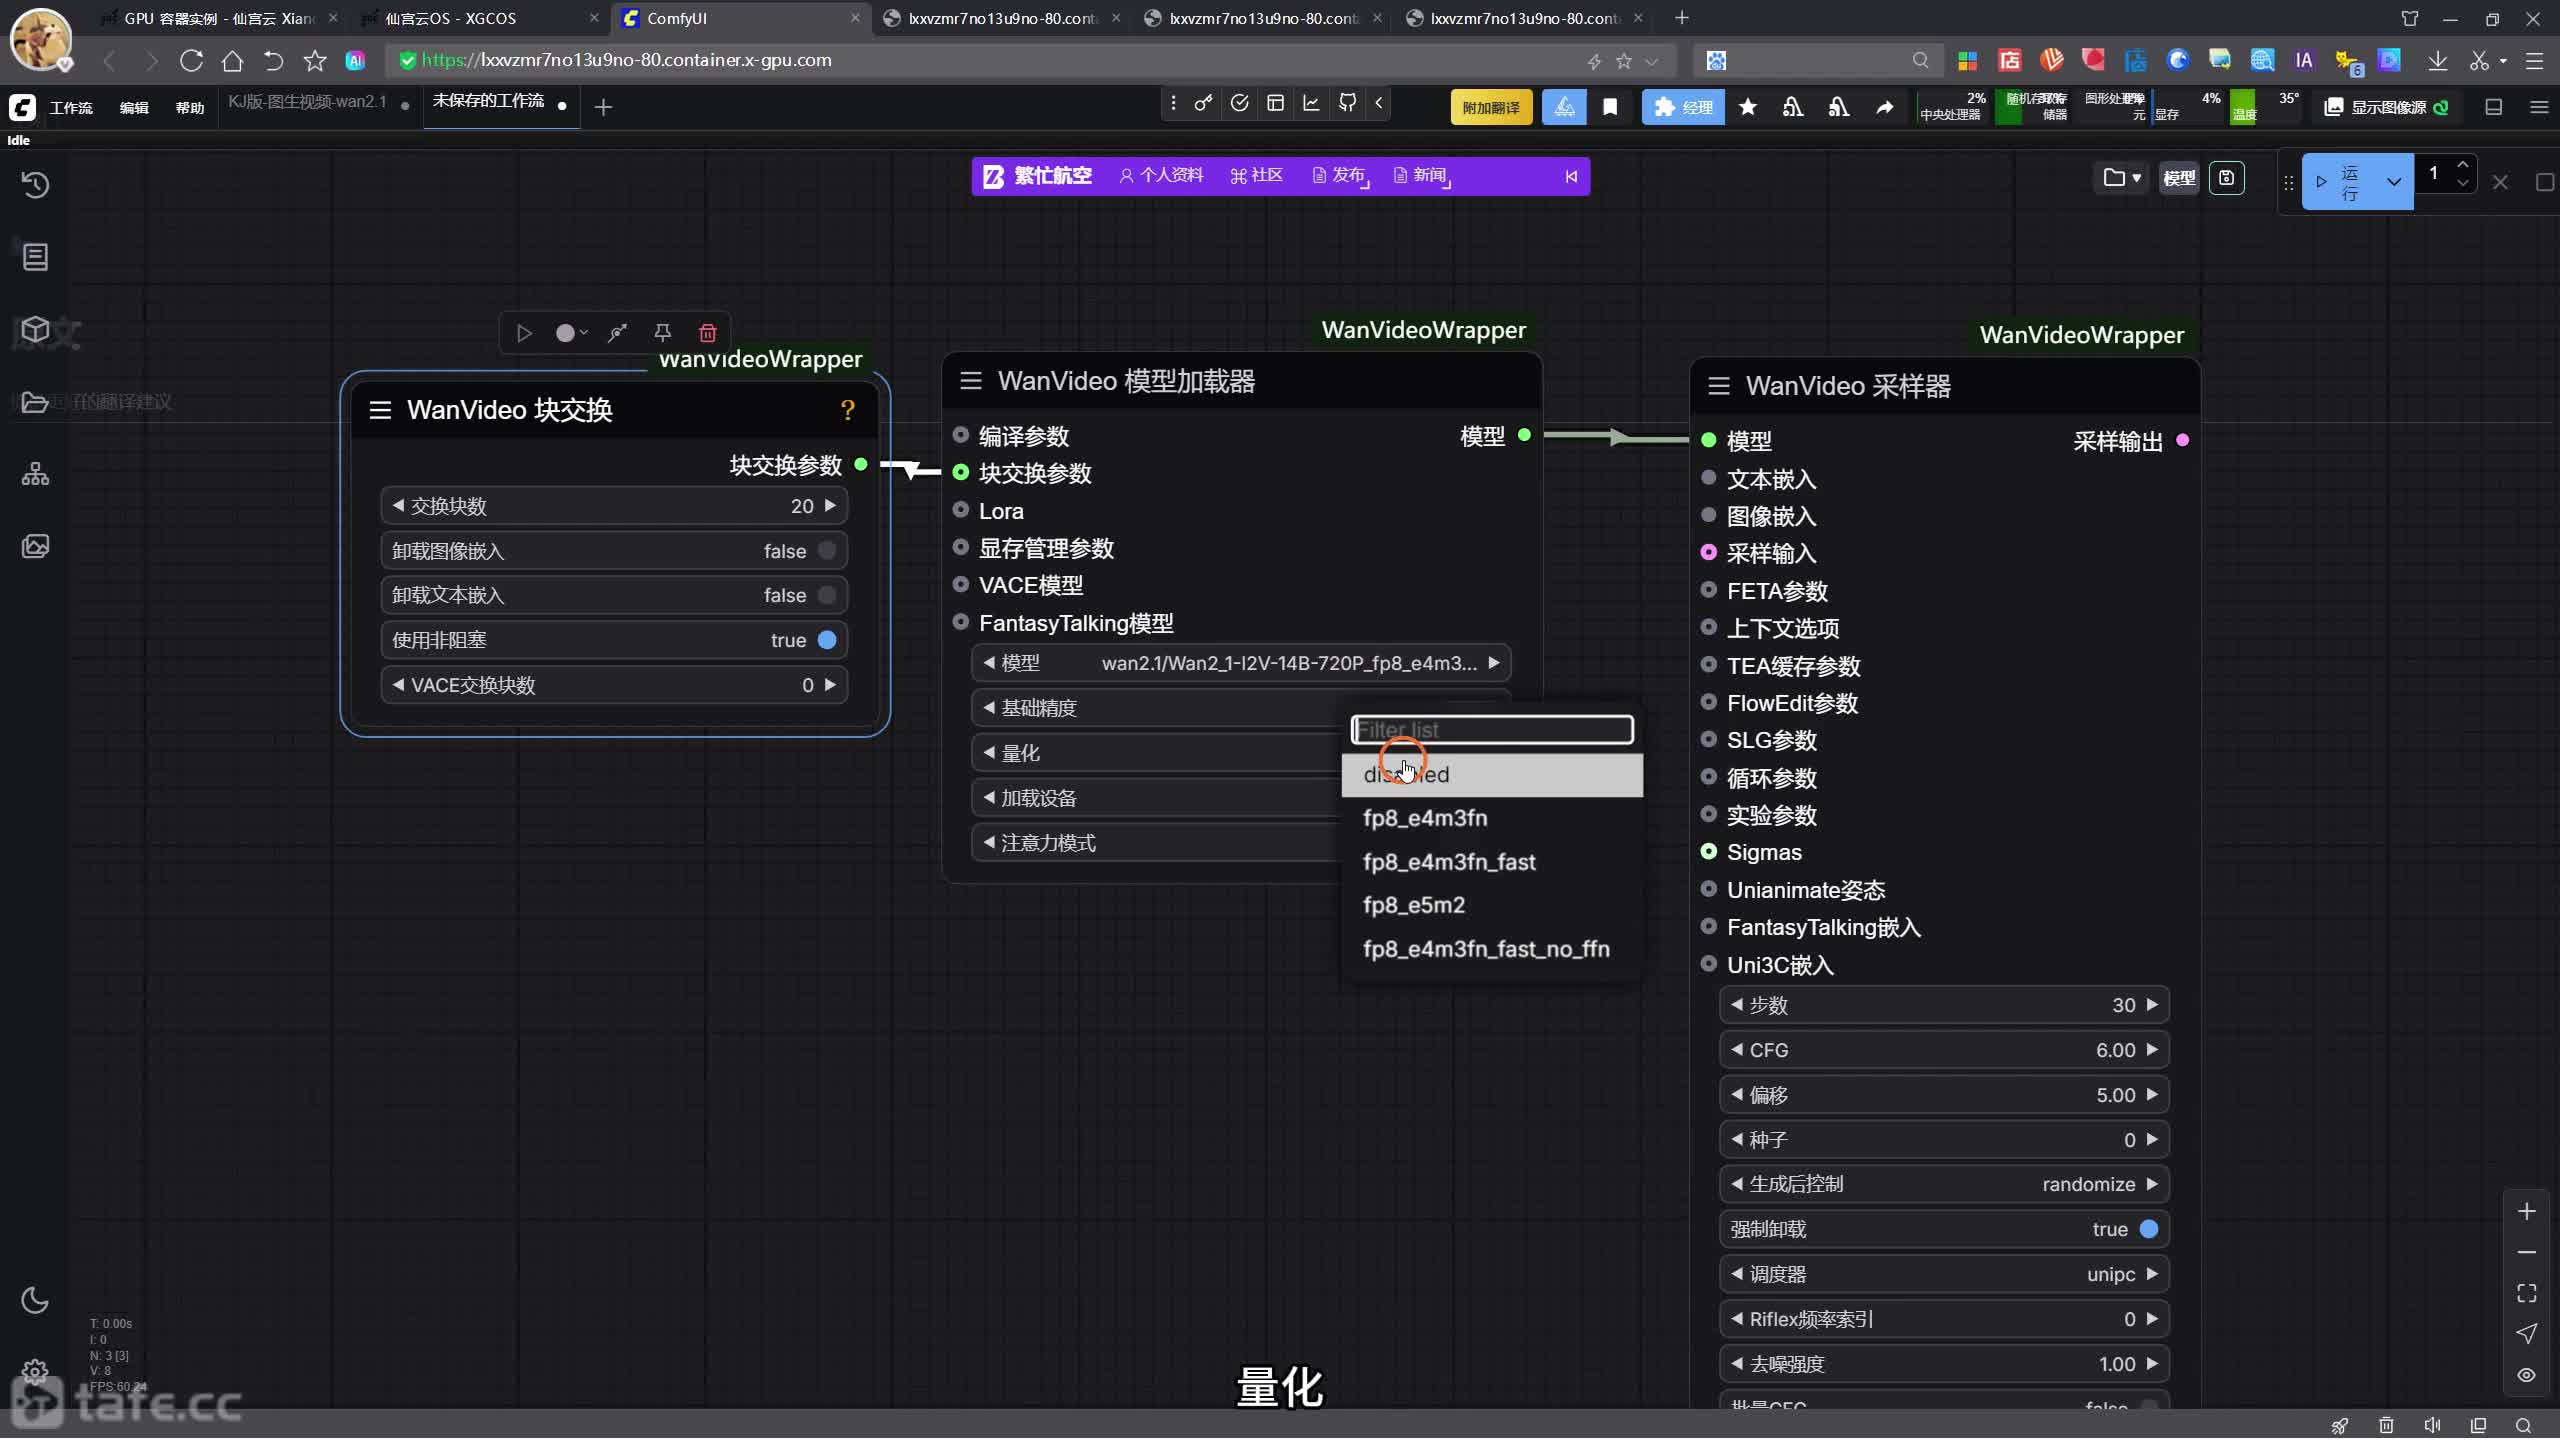Increase 交换块数 value with right arrow
Viewport: 2560px width, 1440px height.
(x=830, y=506)
